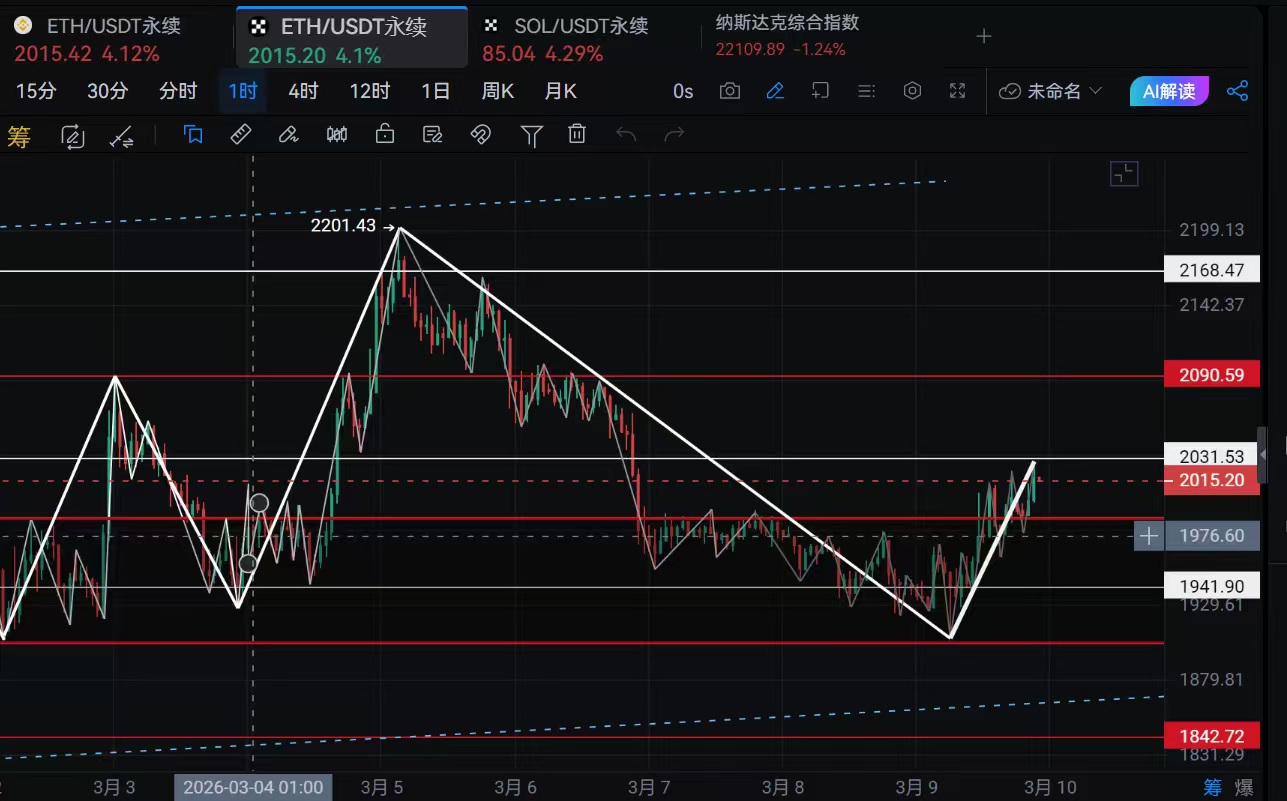Click the share icon beside AI解读
1287x801 pixels.
[x=1237, y=91]
